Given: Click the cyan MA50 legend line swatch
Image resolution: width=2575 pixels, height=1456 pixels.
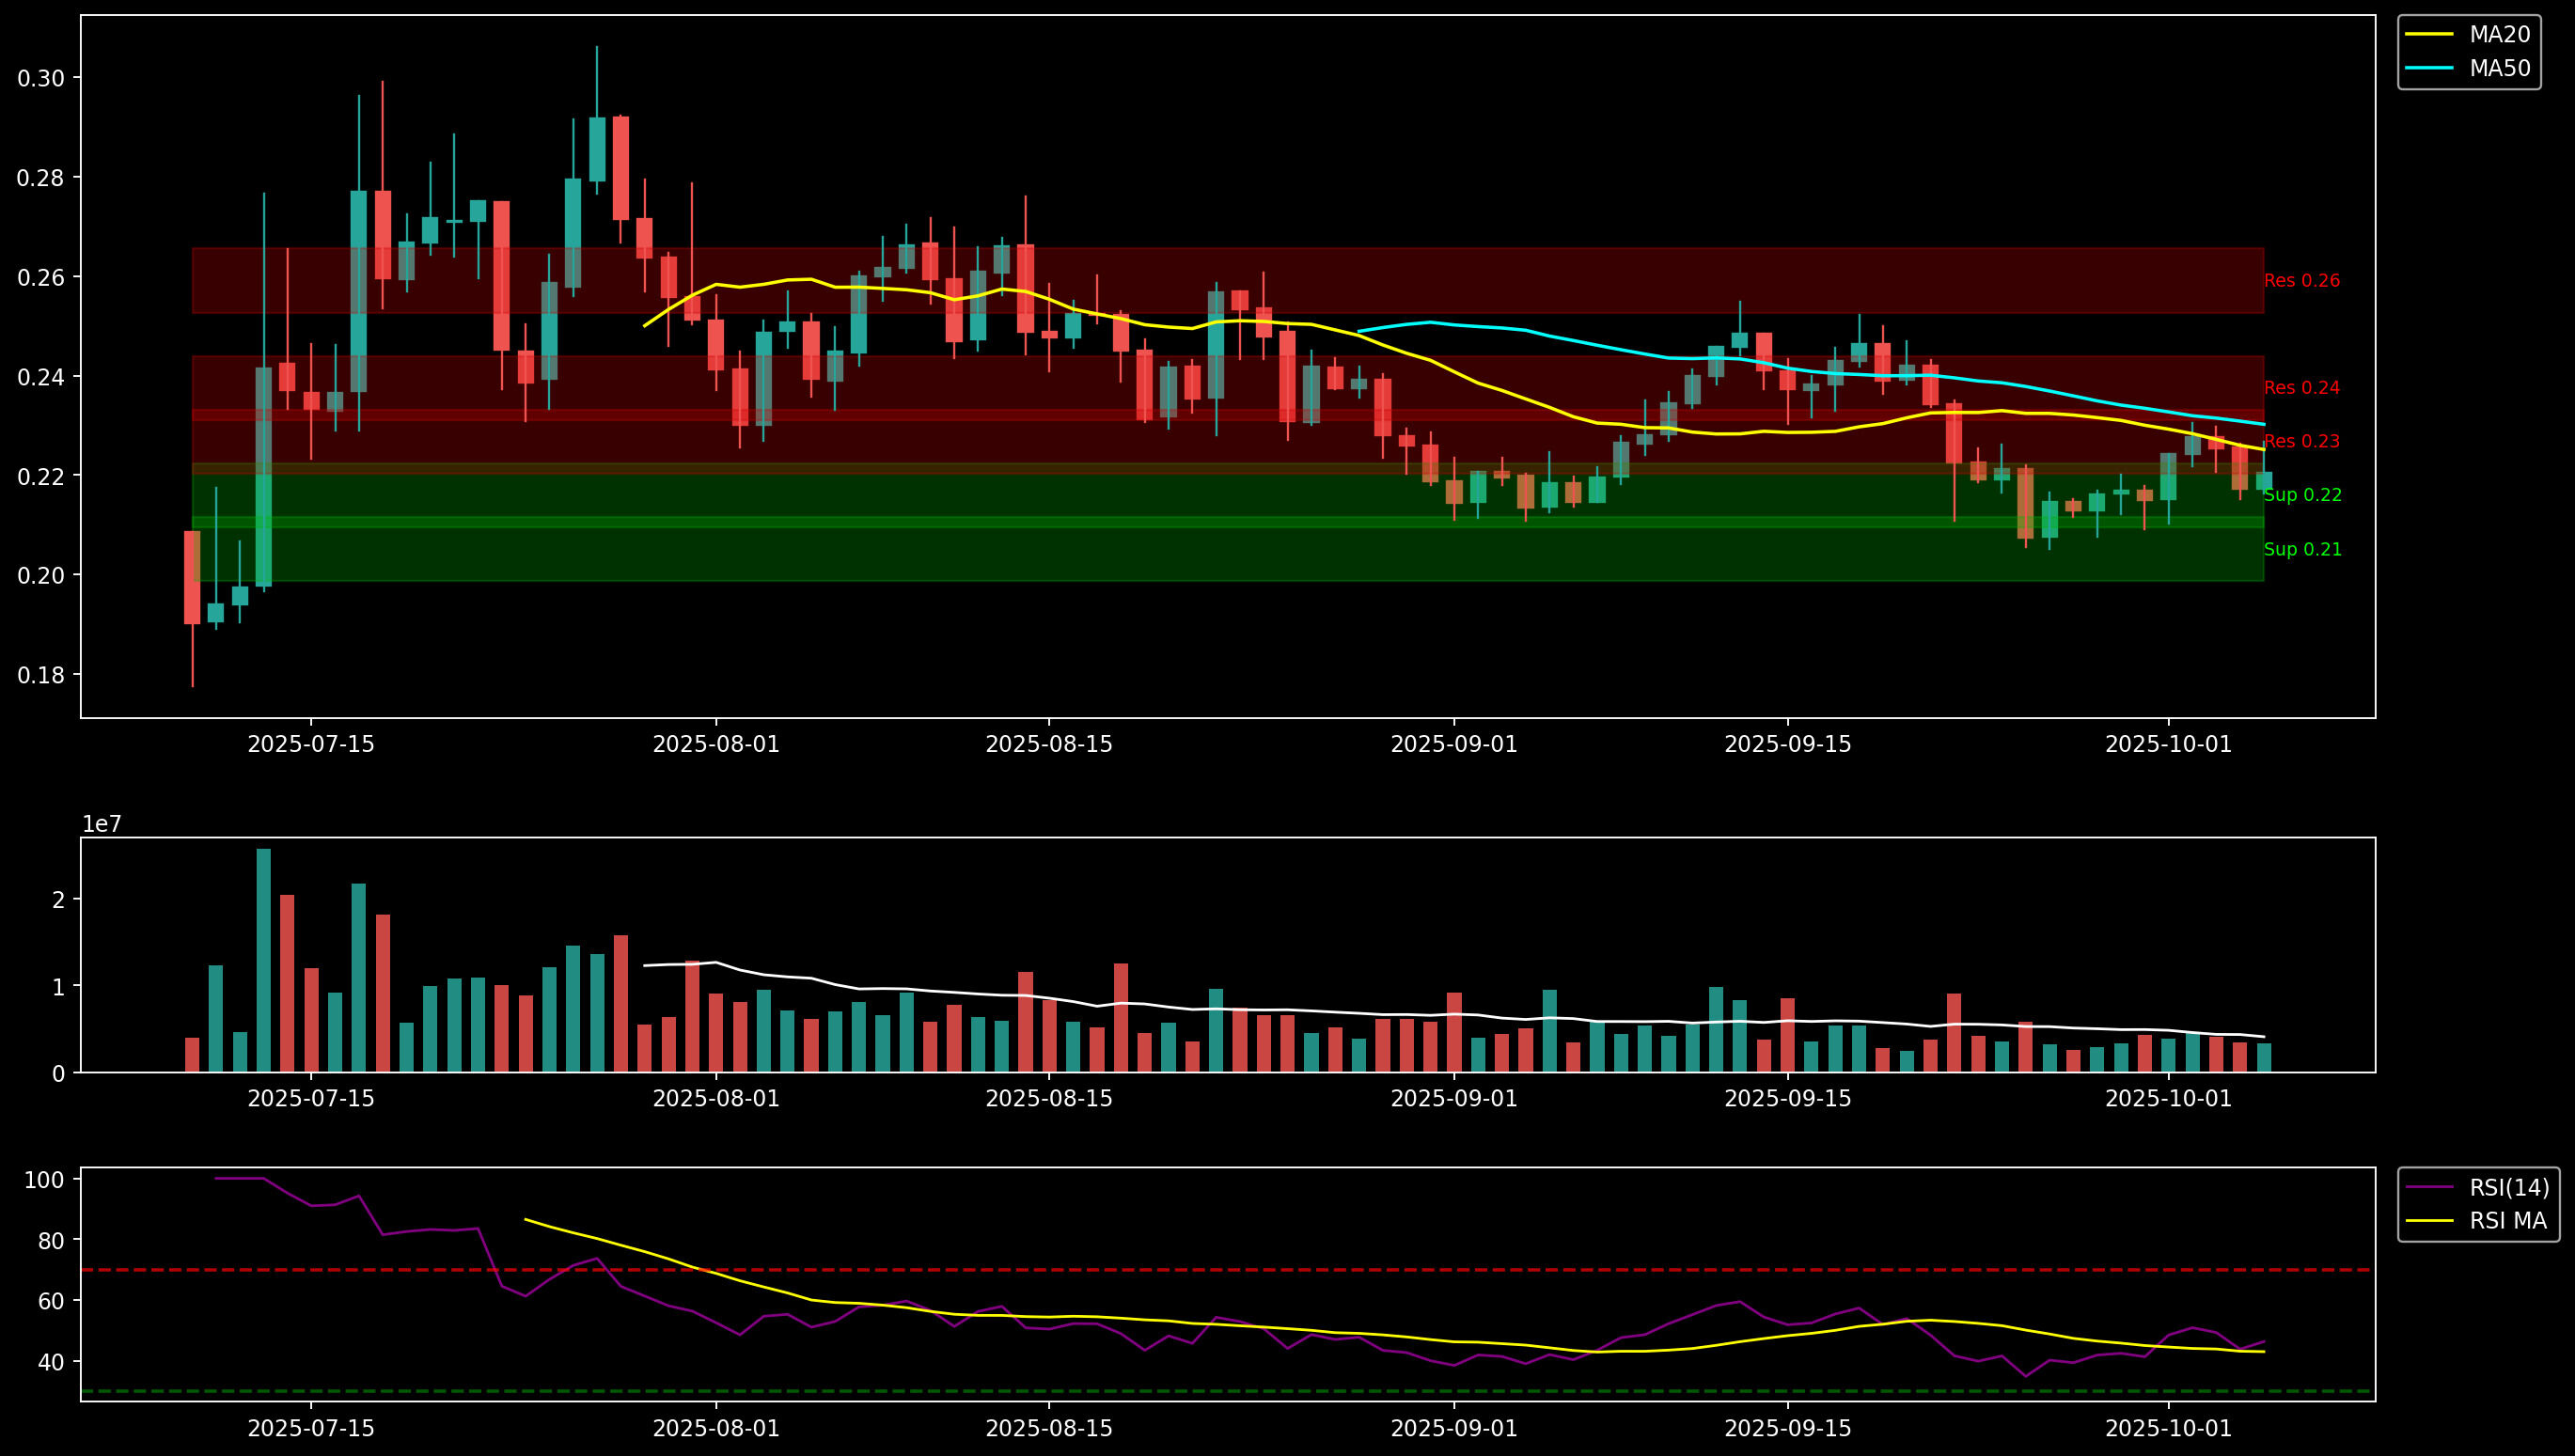Looking at the screenshot, I should (2429, 69).
